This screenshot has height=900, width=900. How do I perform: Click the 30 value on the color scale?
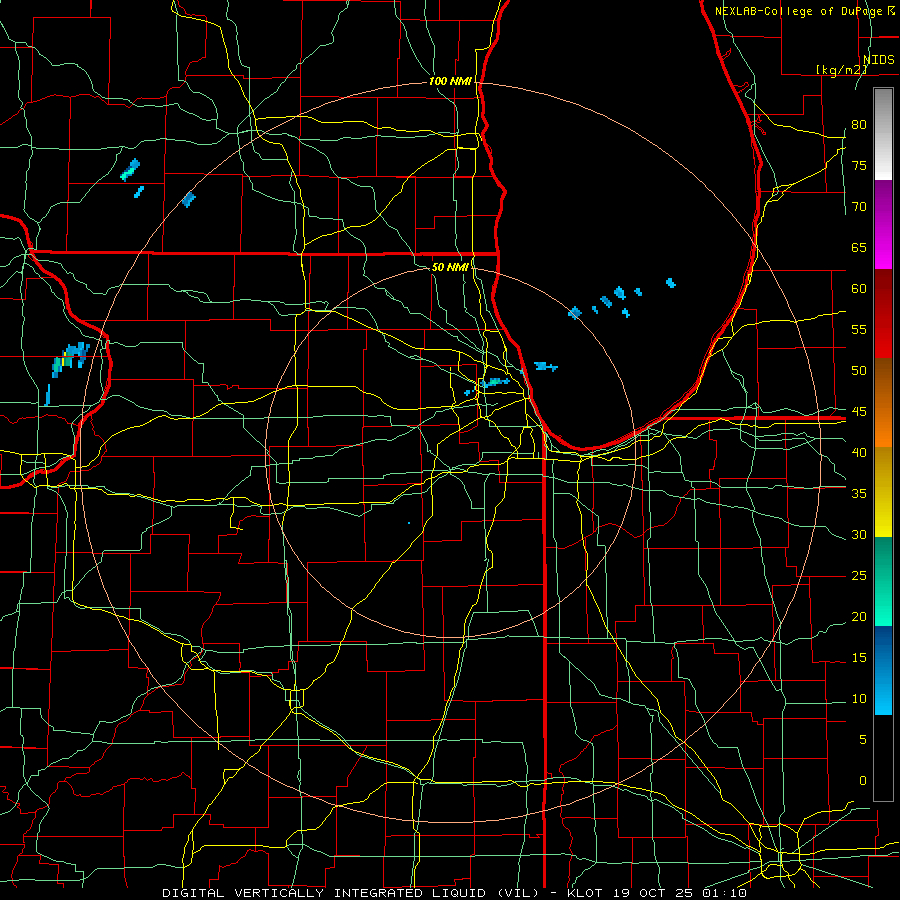point(859,534)
